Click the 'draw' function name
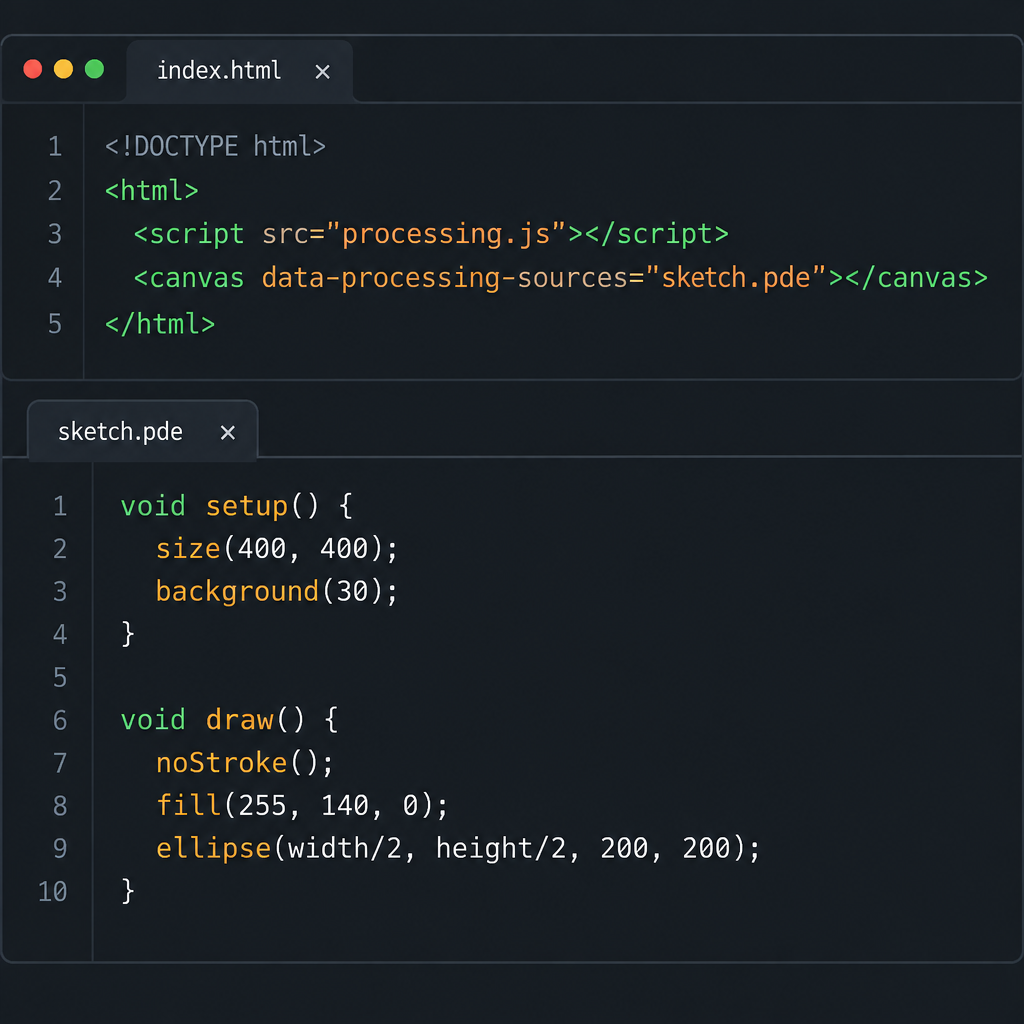1024x1024 pixels. pos(240,720)
